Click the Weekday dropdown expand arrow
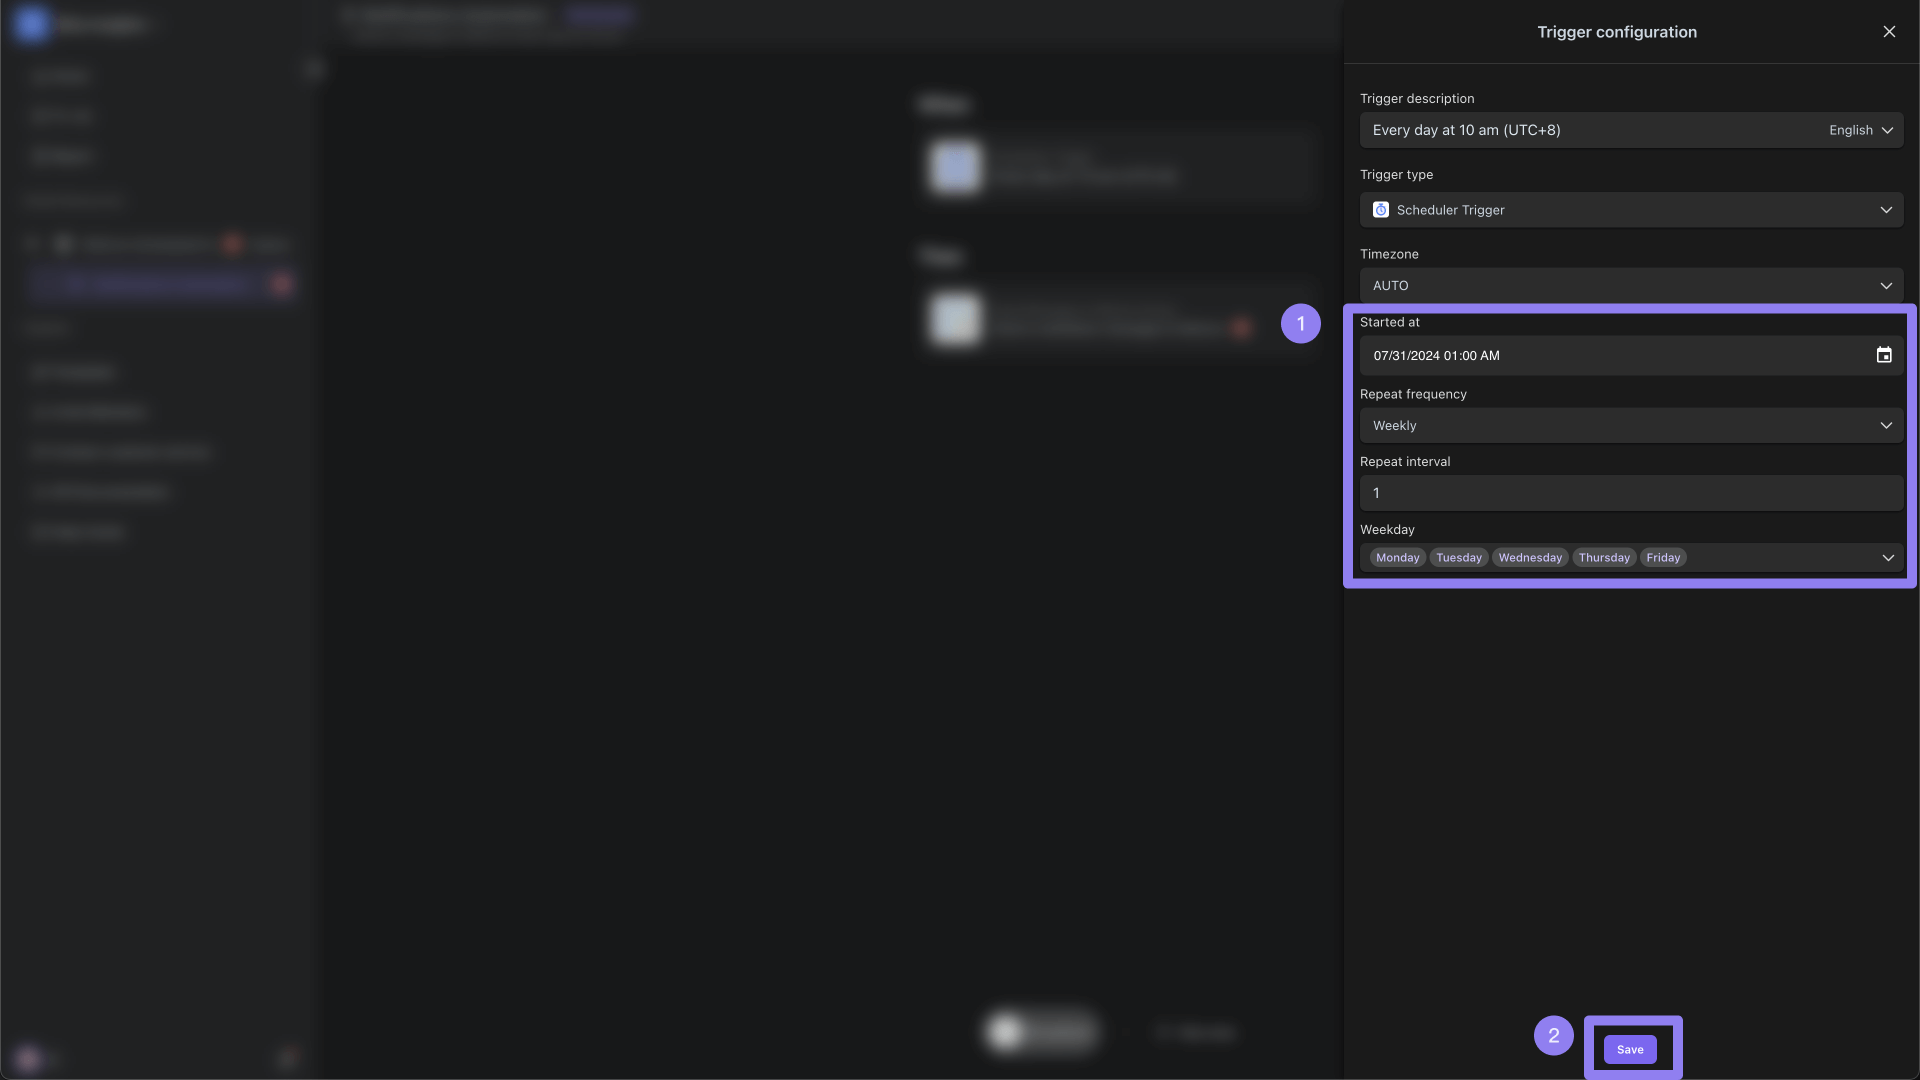 click(1888, 558)
